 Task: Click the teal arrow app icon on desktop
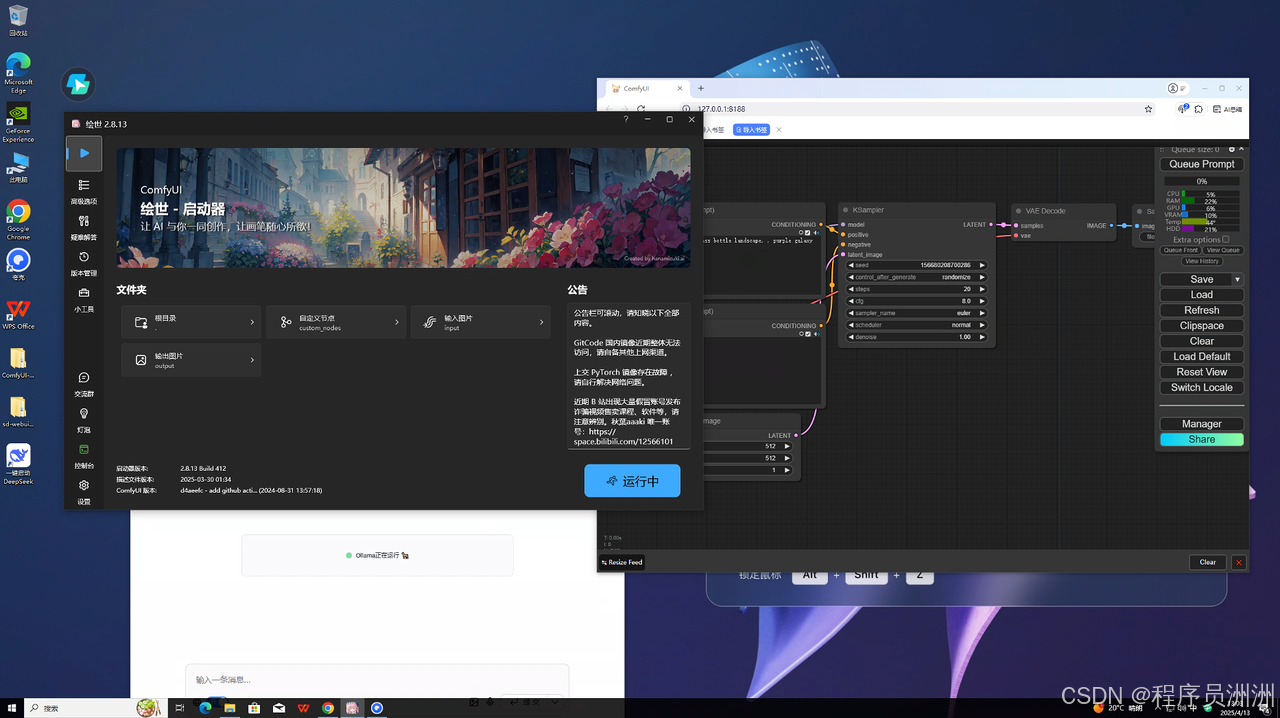click(x=78, y=84)
